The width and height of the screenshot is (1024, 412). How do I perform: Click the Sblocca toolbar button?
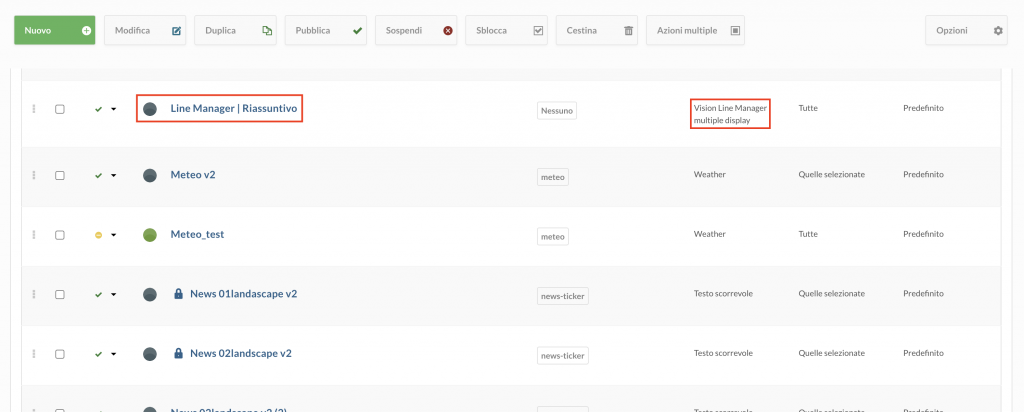[x=506, y=30]
